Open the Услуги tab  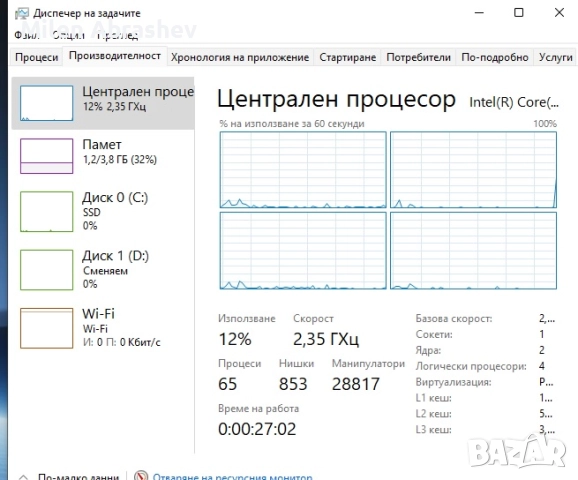[x=555, y=58]
